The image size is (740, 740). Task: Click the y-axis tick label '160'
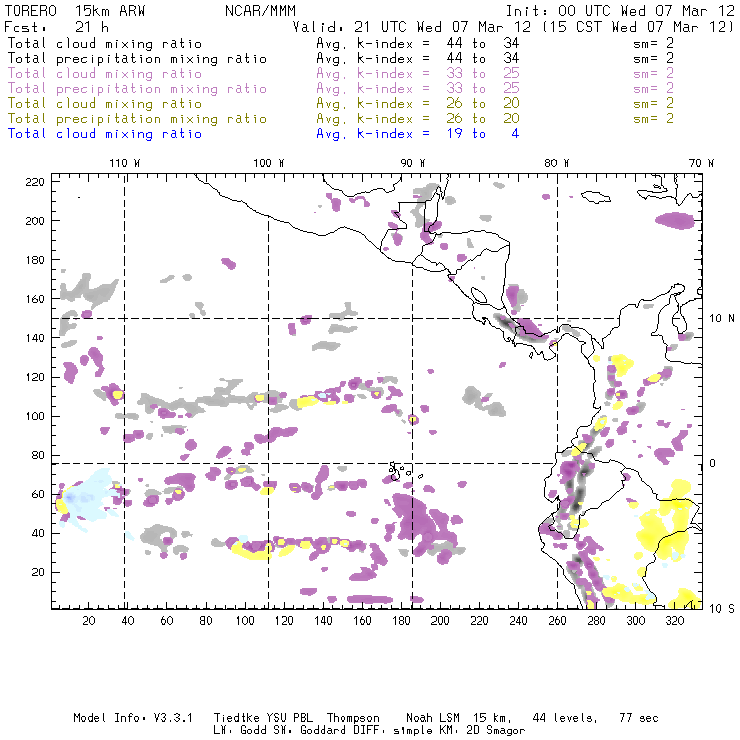(35, 299)
